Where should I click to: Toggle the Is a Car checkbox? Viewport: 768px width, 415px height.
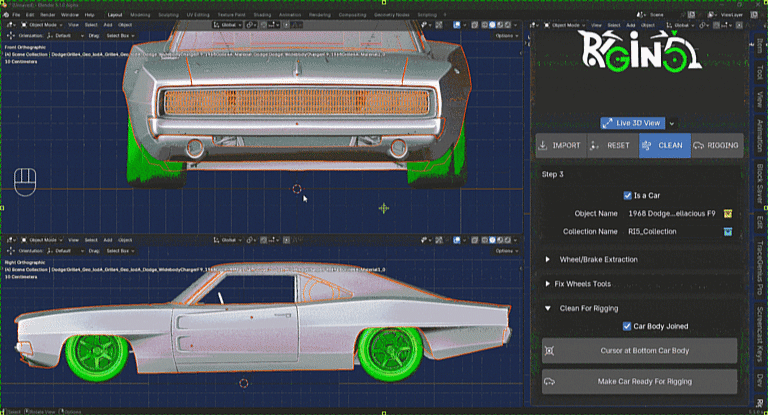click(627, 195)
